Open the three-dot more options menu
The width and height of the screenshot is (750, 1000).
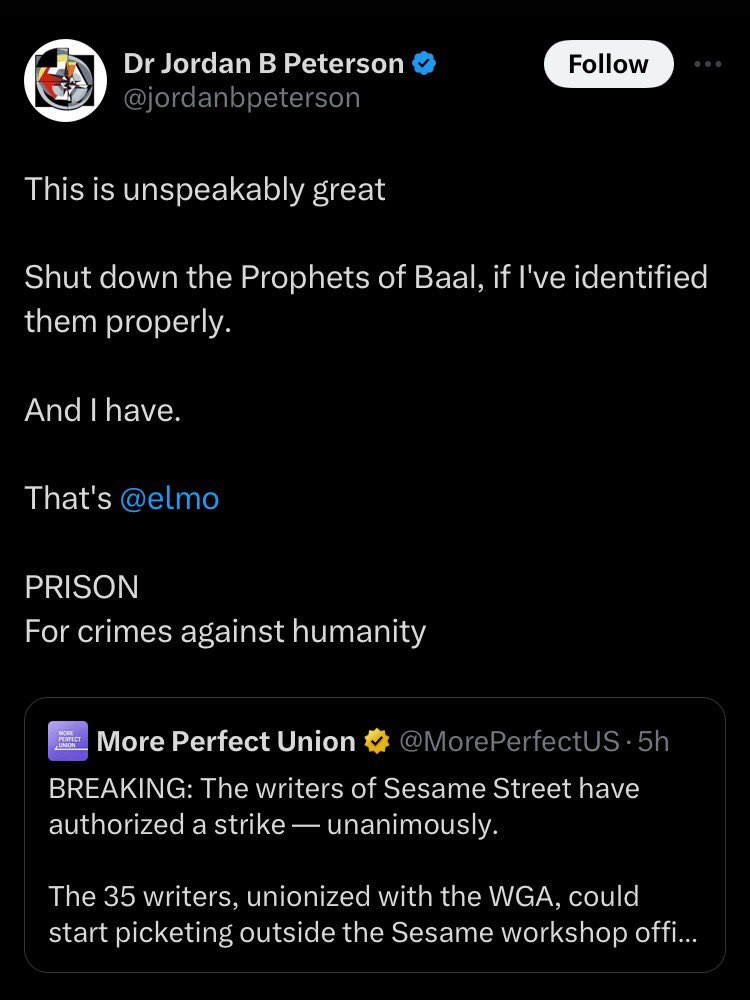[x=708, y=64]
